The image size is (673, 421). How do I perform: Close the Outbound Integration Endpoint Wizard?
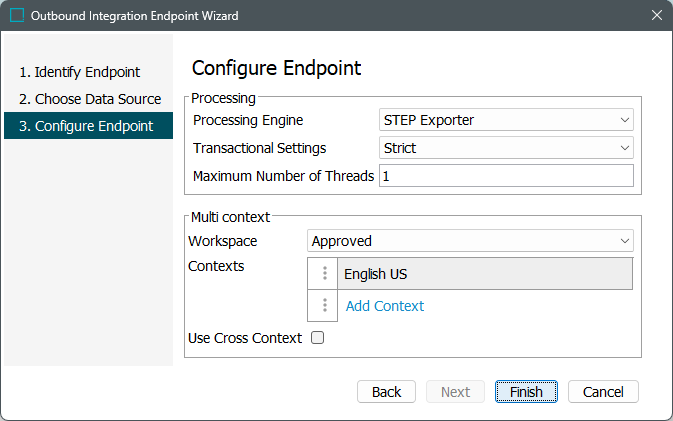656,16
